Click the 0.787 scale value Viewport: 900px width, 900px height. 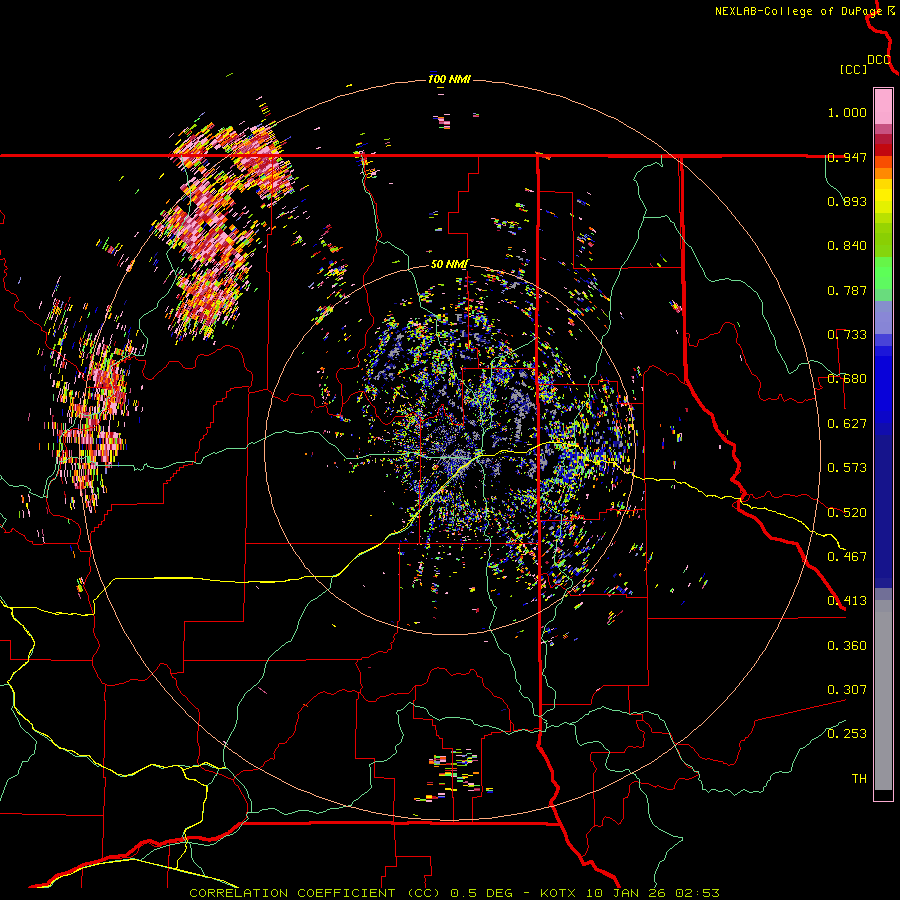coord(847,290)
